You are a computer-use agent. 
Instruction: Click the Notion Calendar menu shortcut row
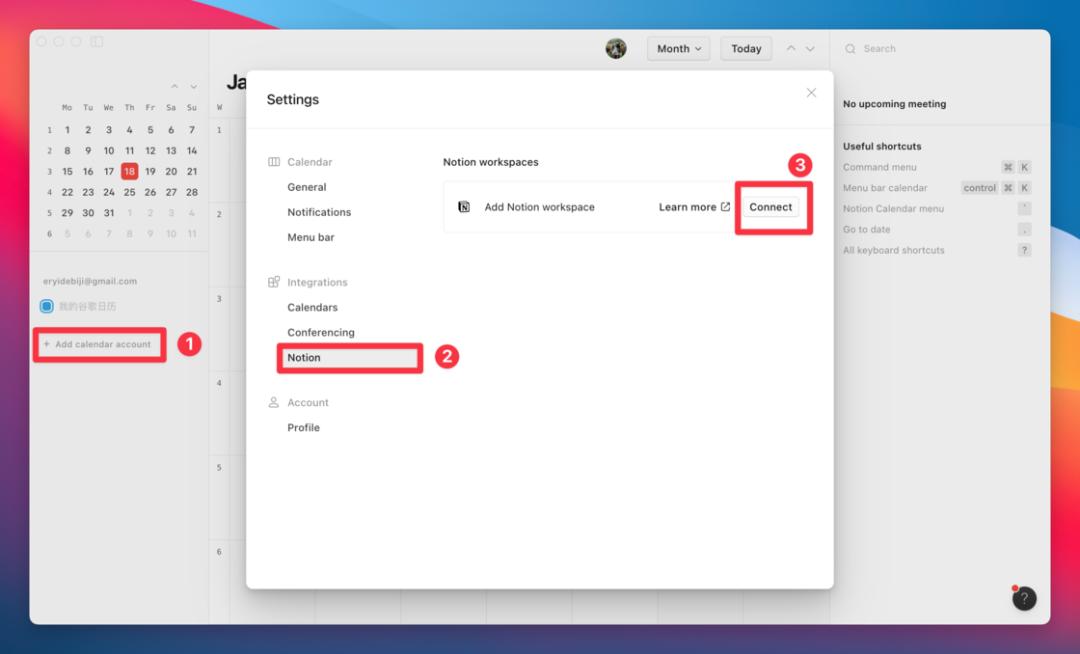pyautogui.click(x=937, y=209)
